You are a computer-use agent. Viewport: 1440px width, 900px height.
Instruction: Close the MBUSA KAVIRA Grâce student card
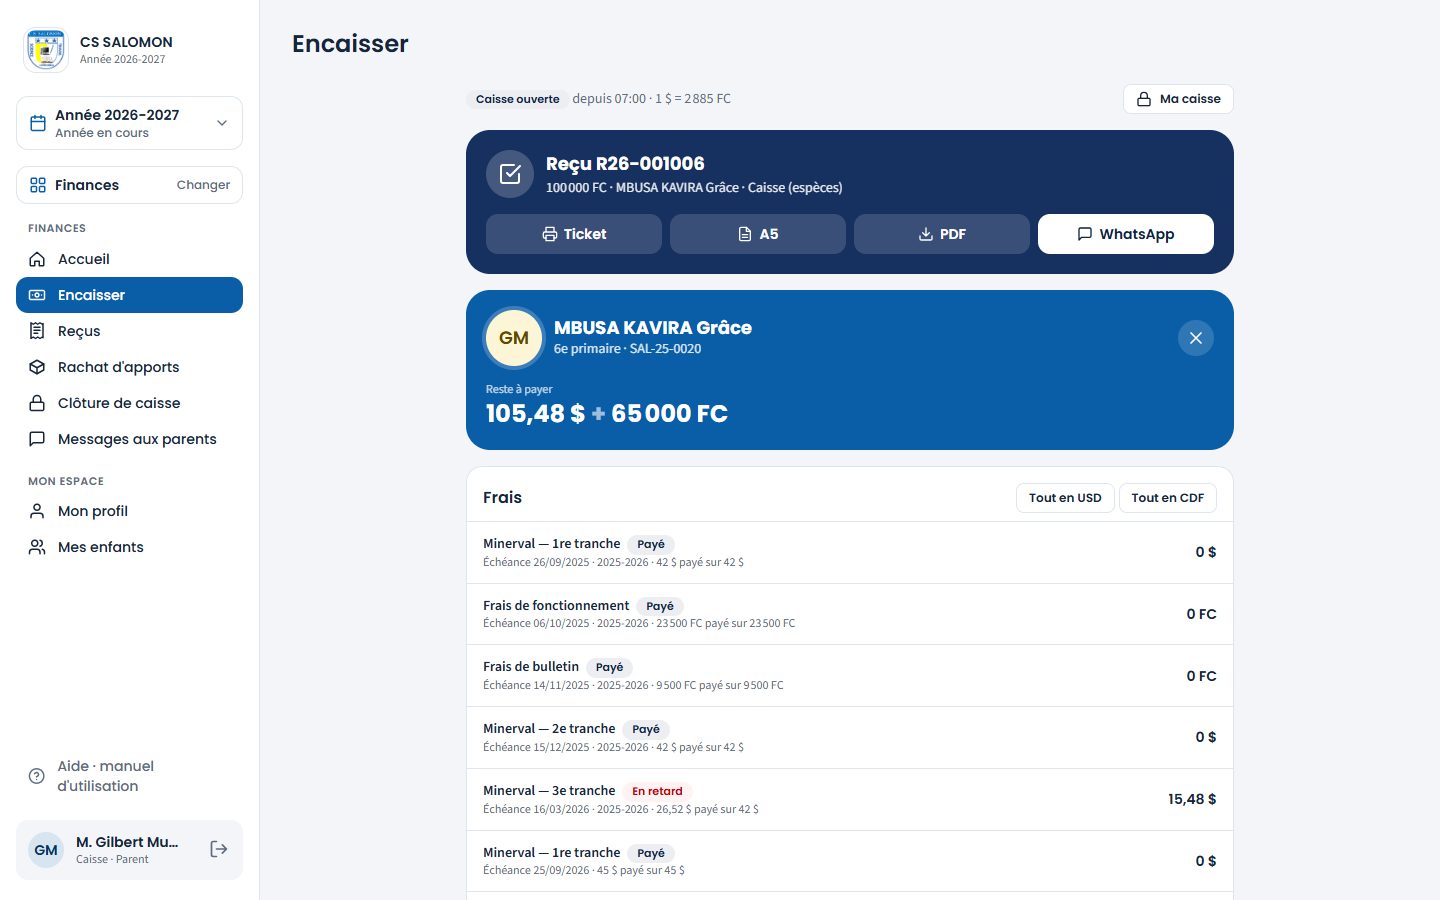point(1196,338)
